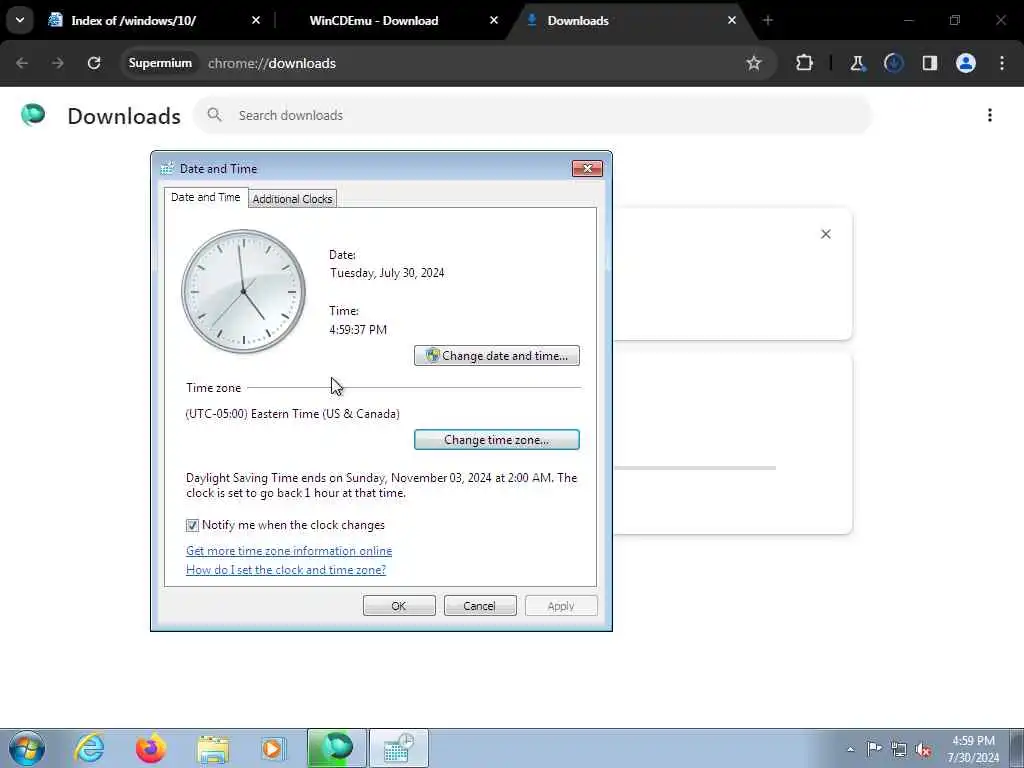Open the Extensions puzzle icon

pos(804,63)
